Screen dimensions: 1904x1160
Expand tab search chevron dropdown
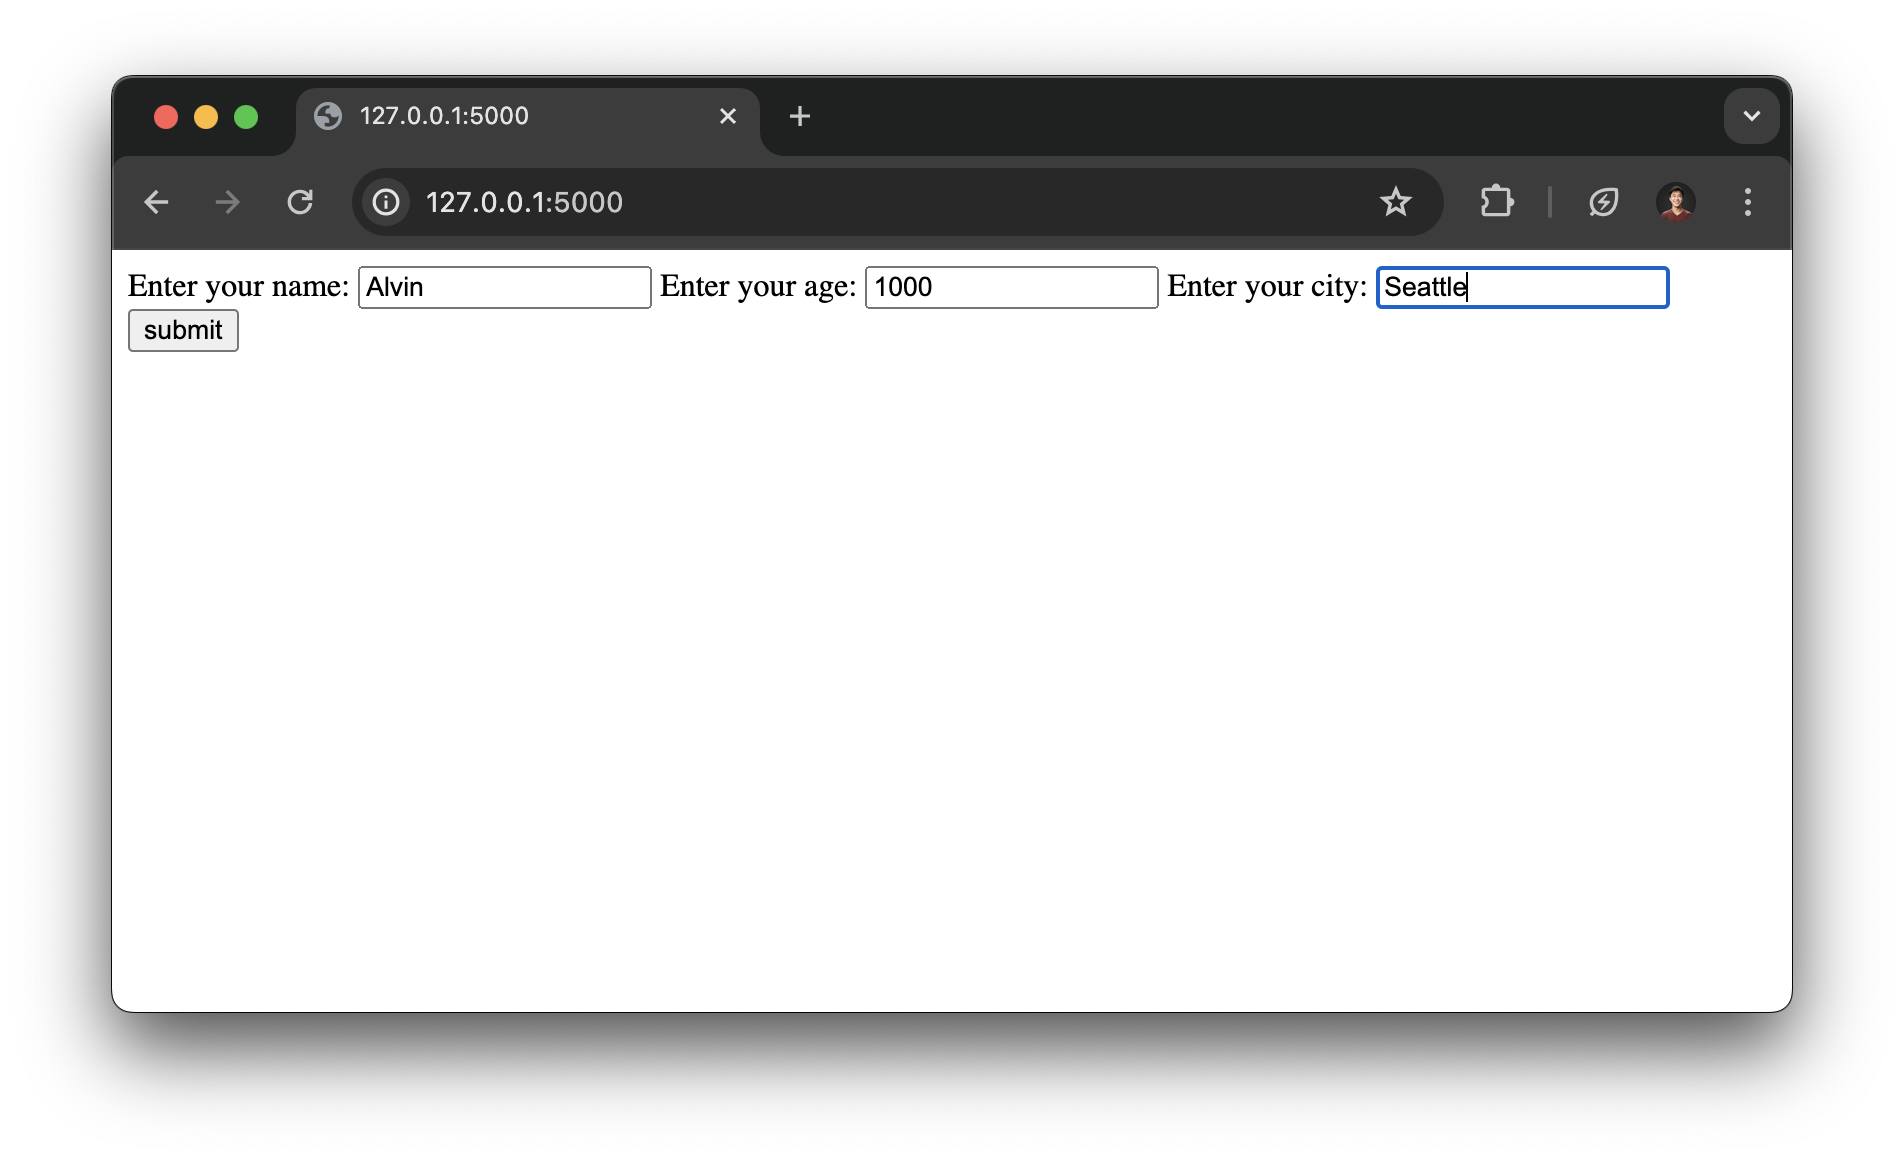point(1751,116)
